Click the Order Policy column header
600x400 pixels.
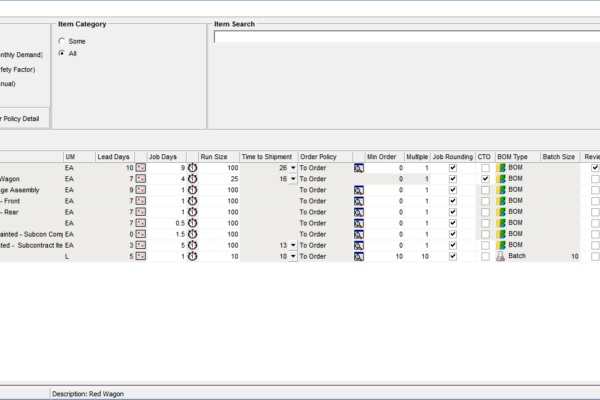[325, 157]
